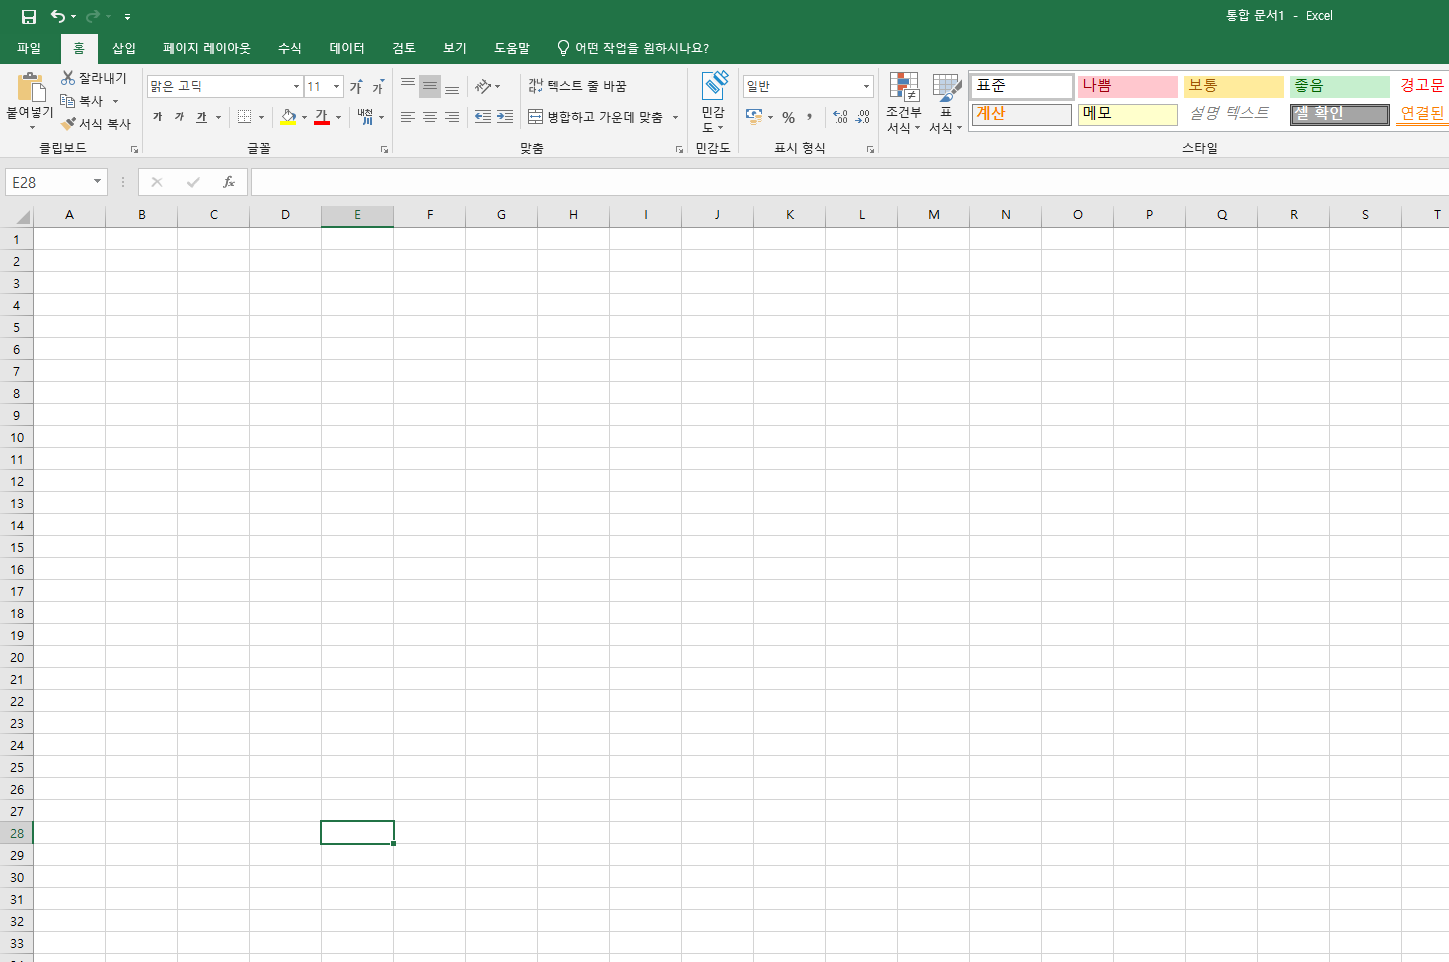Apply the 셀 확인 cell style
The width and height of the screenshot is (1449, 962).
click(1339, 114)
